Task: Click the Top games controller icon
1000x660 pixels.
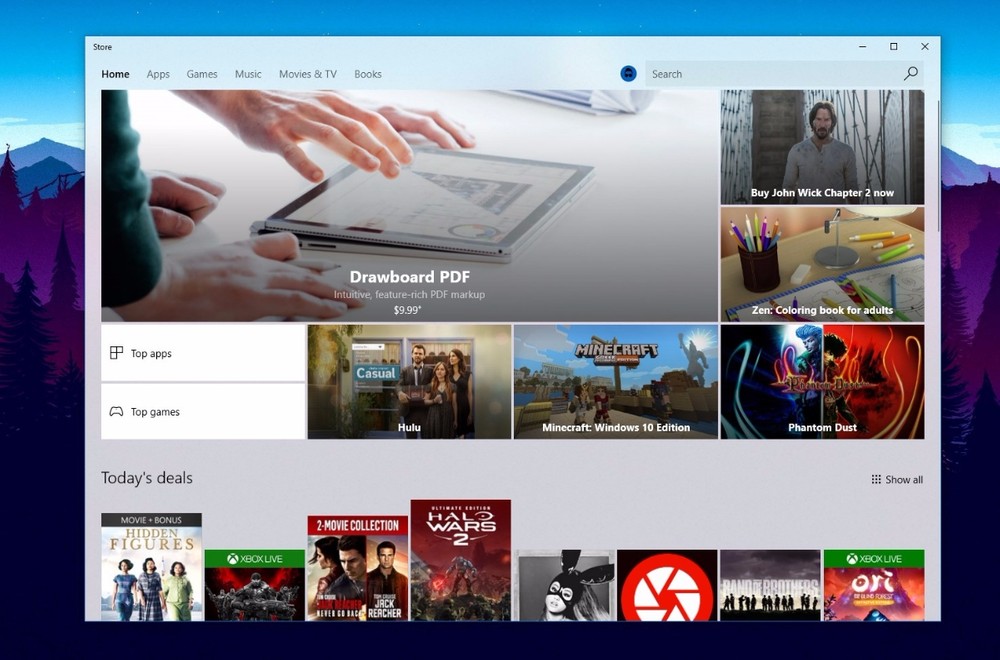Action: click(x=116, y=412)
